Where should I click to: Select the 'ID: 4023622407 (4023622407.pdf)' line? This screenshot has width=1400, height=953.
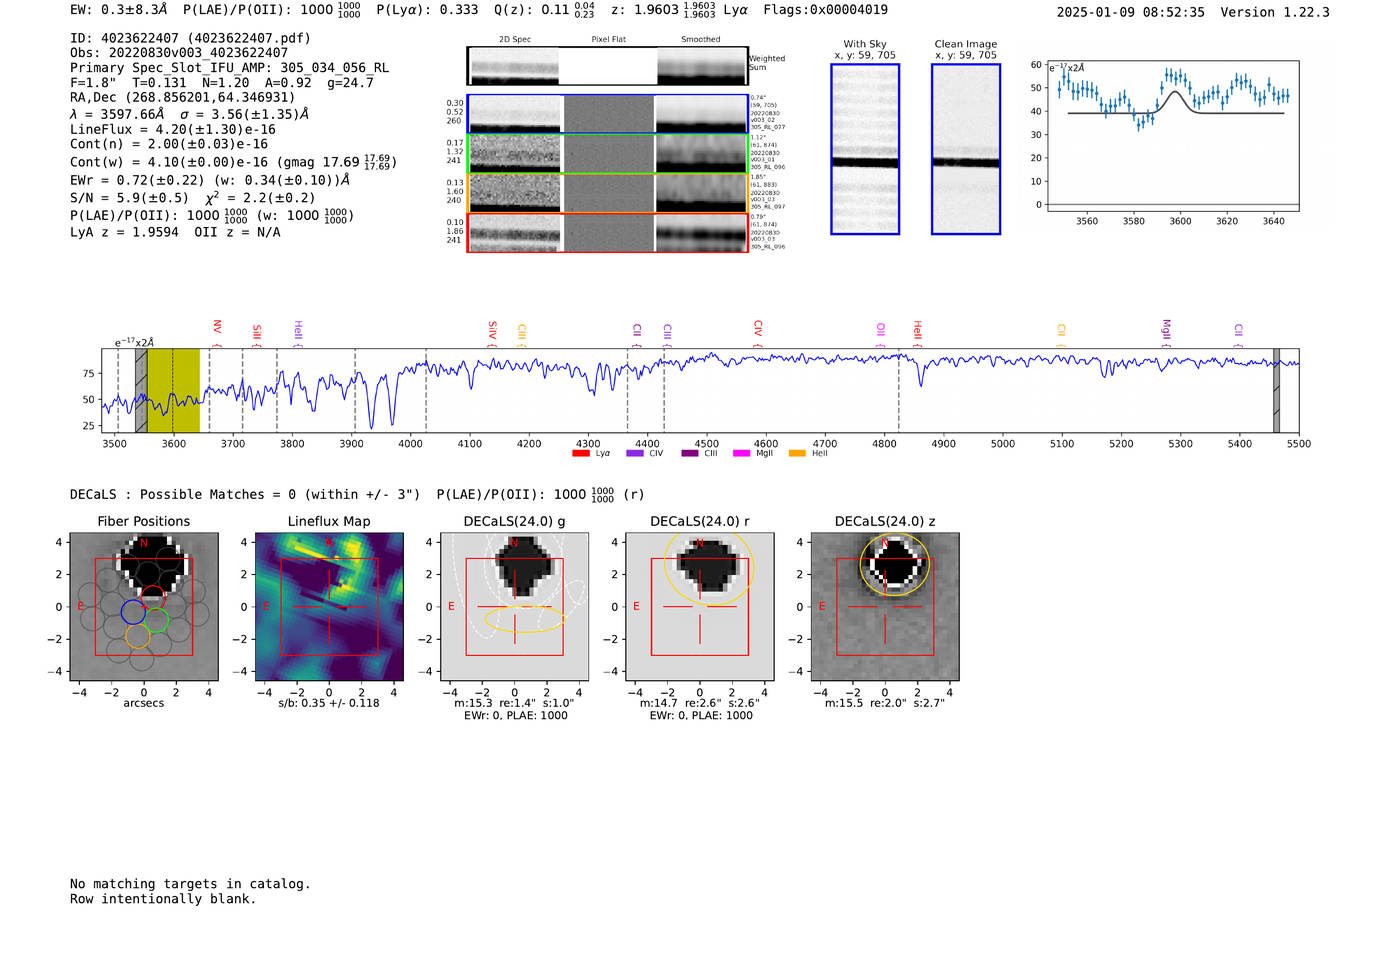190,38
